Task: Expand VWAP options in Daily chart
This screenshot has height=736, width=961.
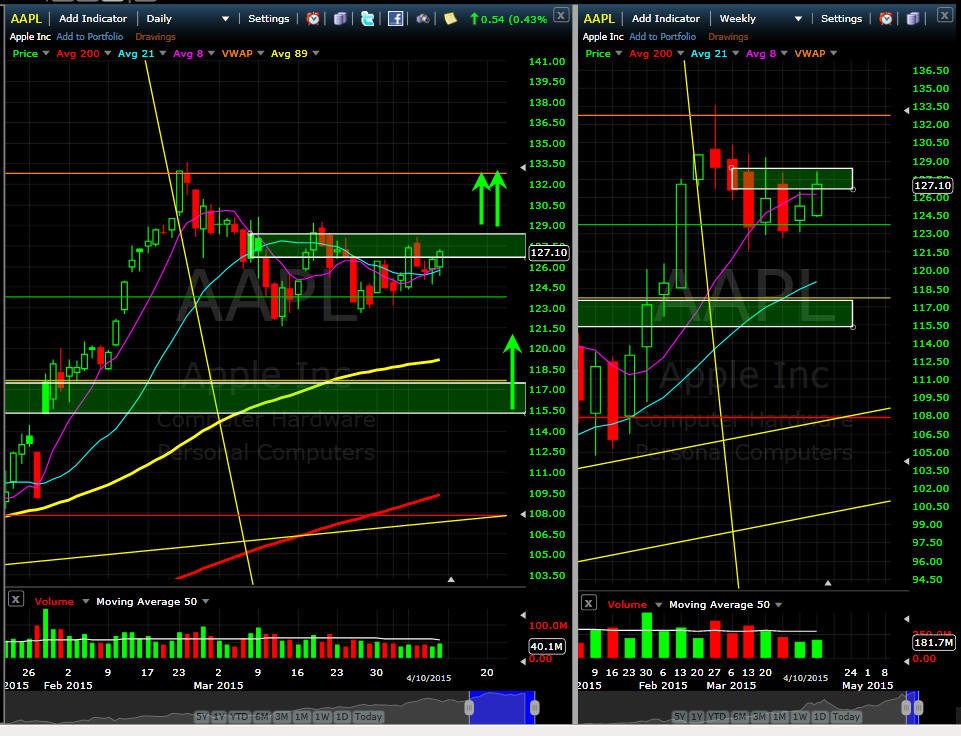Action: [260, 53]
